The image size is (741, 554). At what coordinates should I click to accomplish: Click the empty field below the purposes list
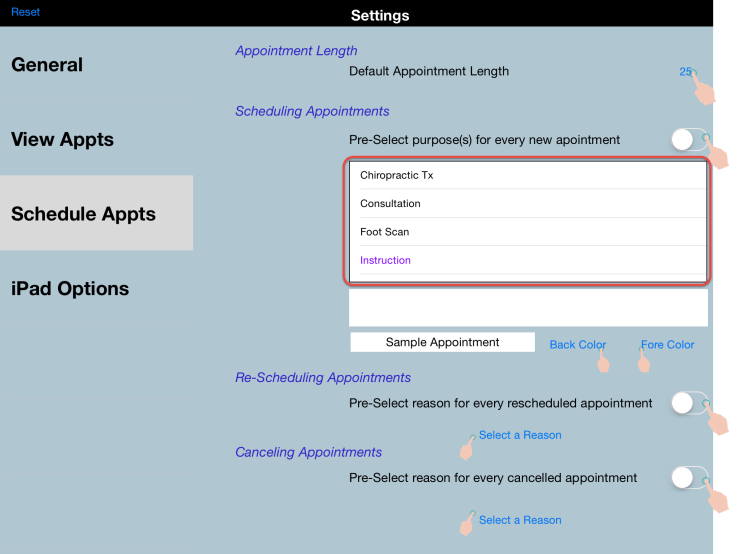527,308
